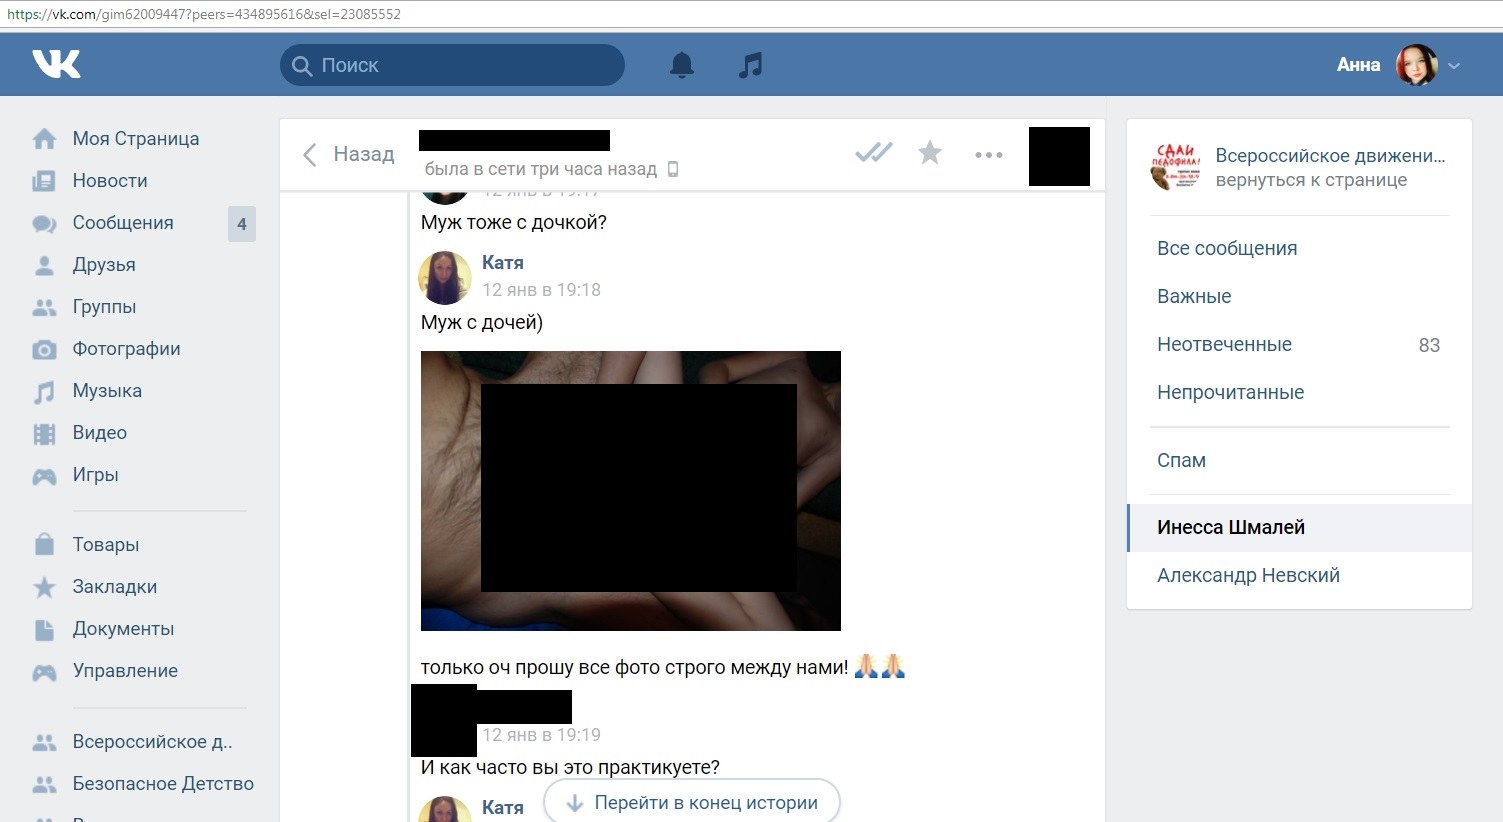Open the Спам folder
The image size is (1503, 822).
coord(1181,460)
